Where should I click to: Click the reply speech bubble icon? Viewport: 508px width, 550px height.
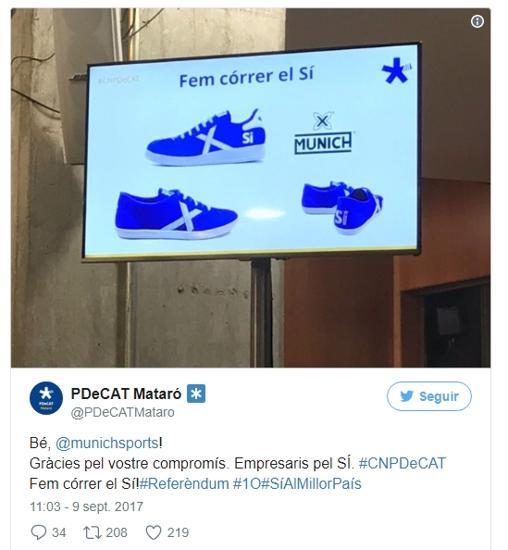39,532
